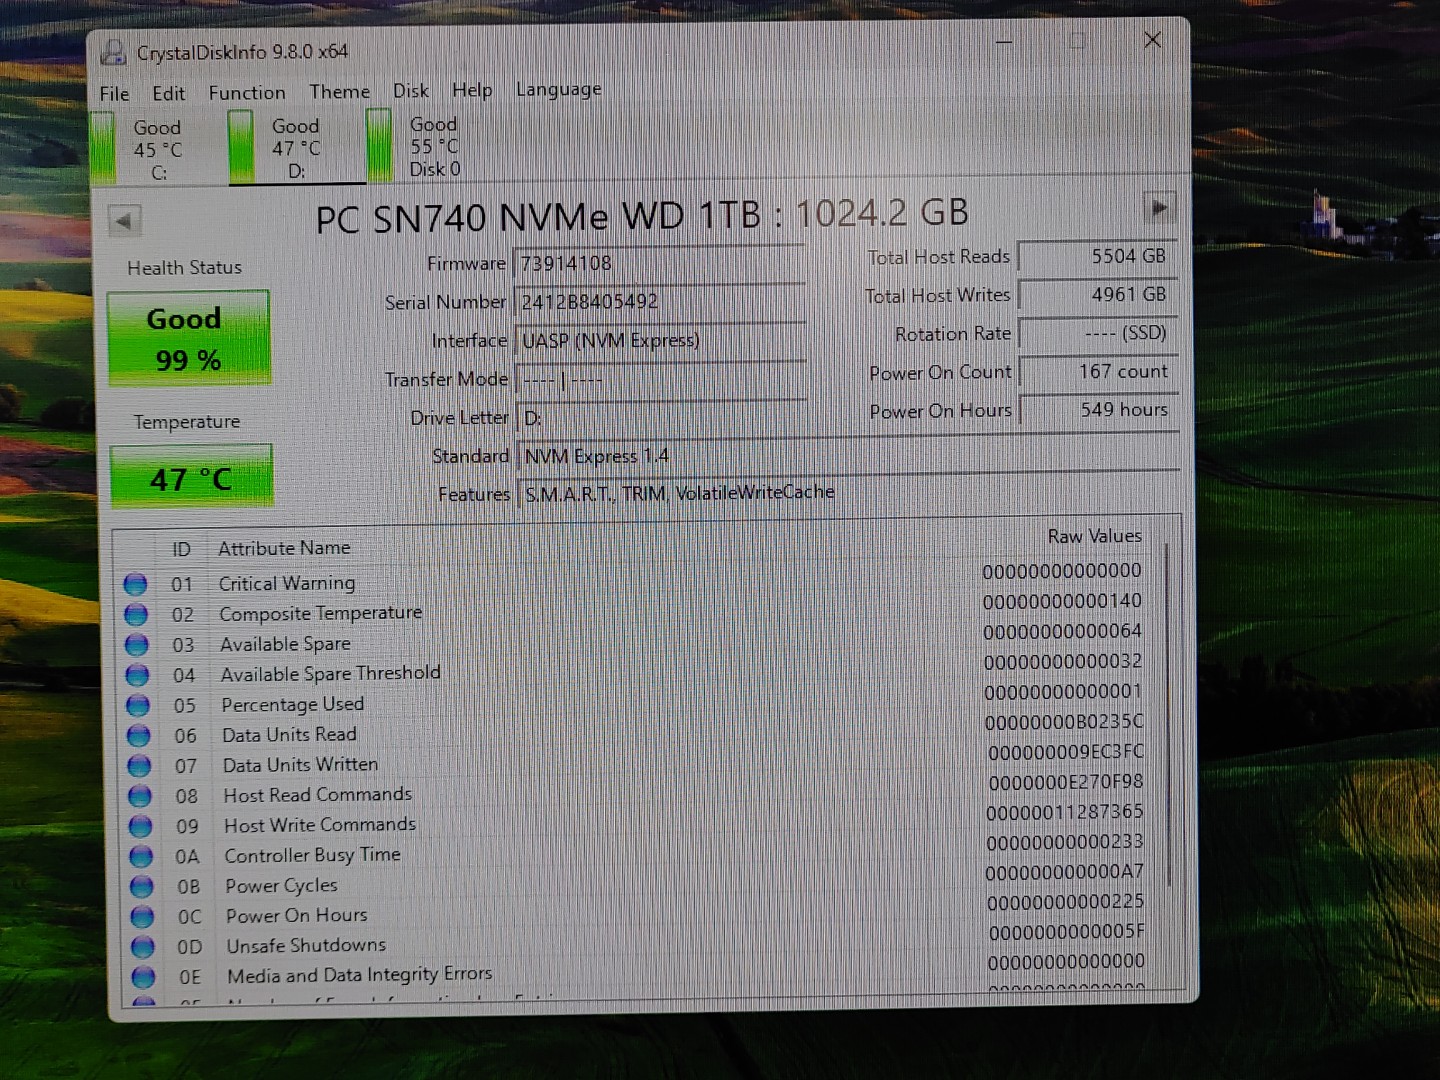The width and height of the screenshot is (1440, 1080).
Task: Close the CrystalDiskInfo window
Action: 1152,40
